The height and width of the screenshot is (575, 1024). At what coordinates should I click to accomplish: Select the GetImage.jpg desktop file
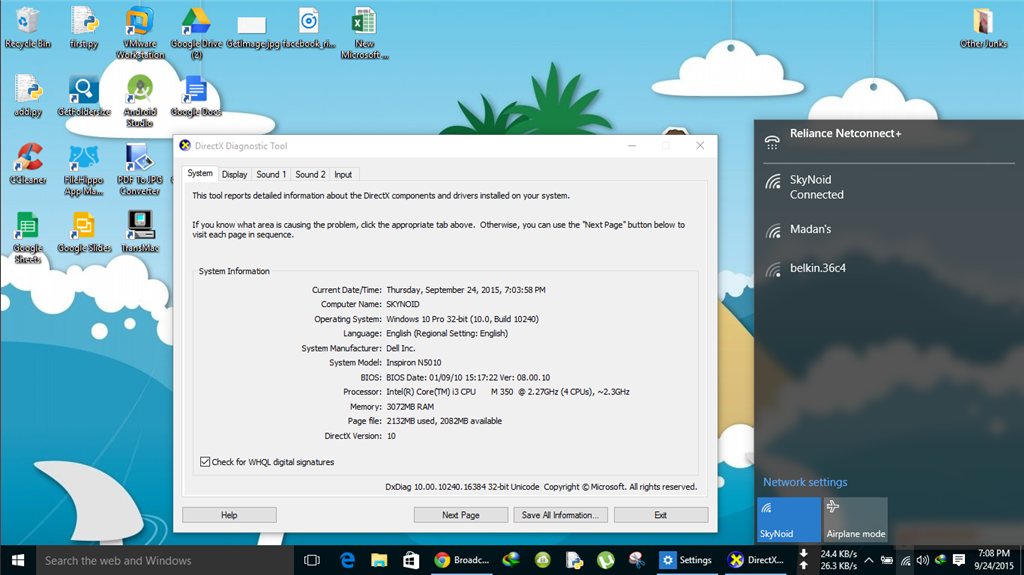point(252,33)
